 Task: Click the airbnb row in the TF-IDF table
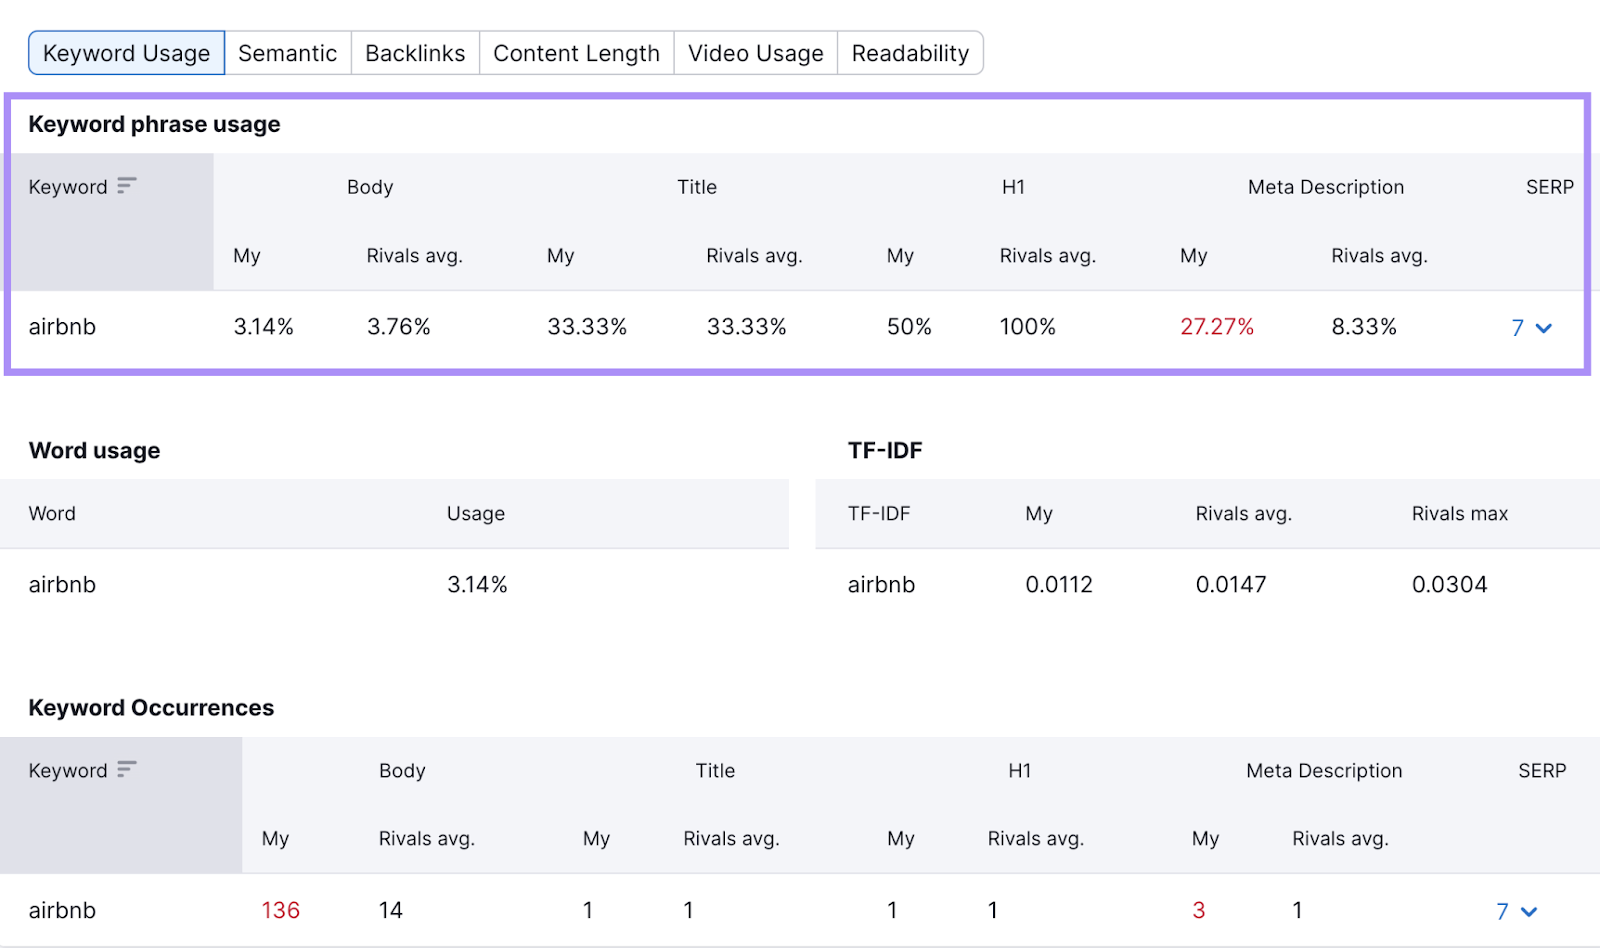click(x=880, y=584)
